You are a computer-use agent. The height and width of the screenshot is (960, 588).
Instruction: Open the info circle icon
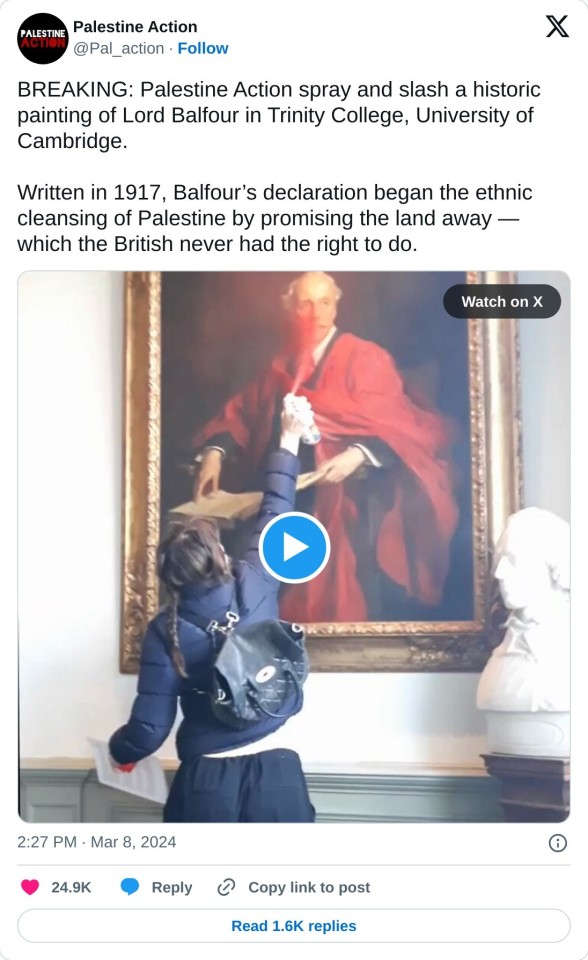pyautogui.click(x=557, y=843)
